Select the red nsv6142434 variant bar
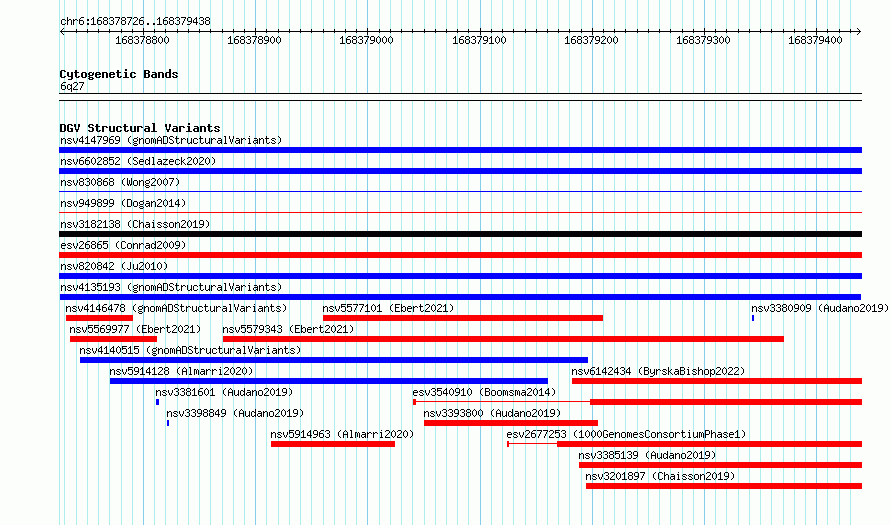Viewport: 890px width, 525px height. click(x=717, y=381)
